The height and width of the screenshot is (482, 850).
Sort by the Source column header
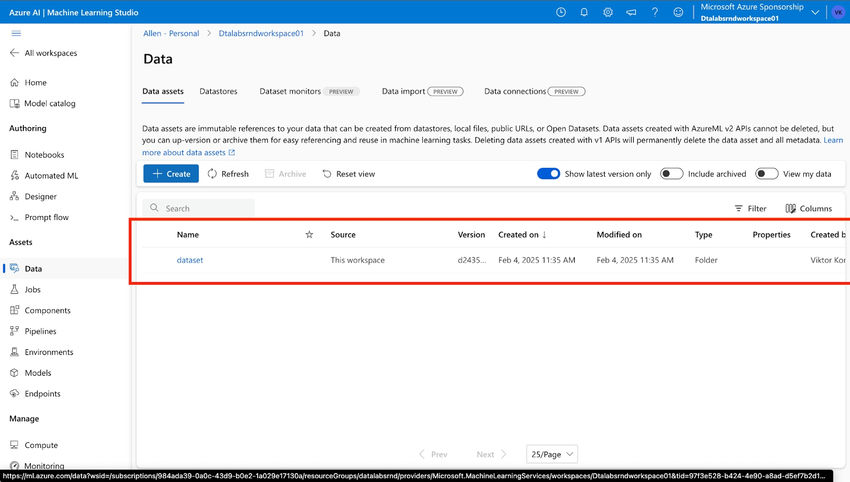tap(343, 235)
